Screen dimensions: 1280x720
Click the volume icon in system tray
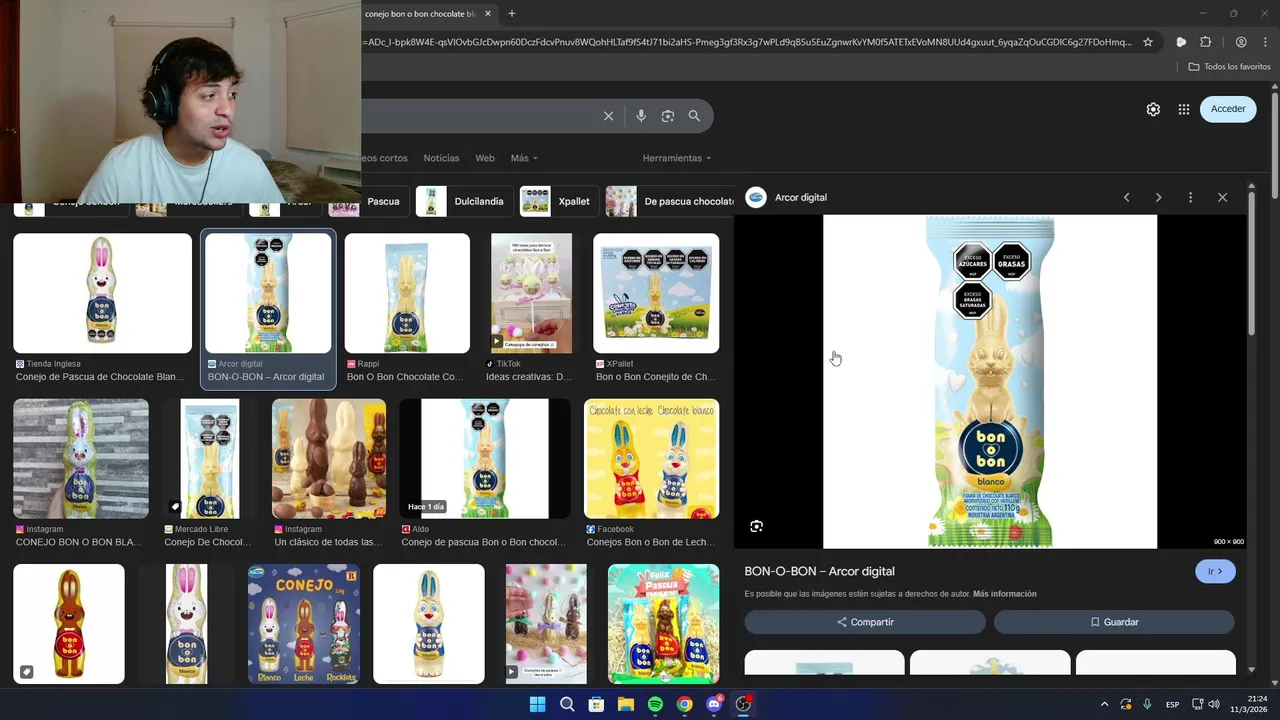point(1213,704)
